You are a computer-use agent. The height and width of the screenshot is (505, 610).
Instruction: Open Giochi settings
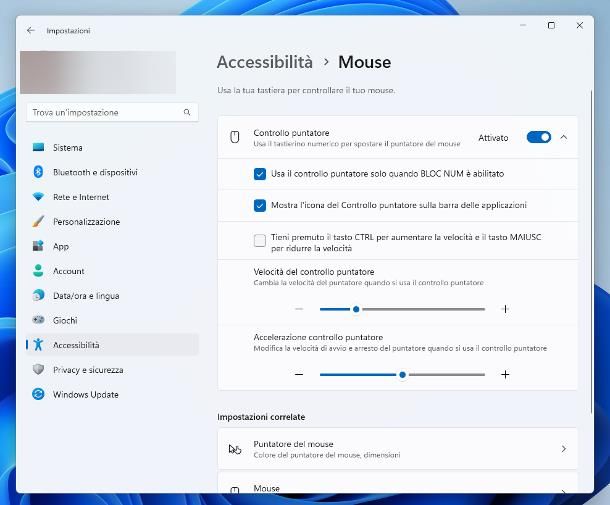(112, 320)
